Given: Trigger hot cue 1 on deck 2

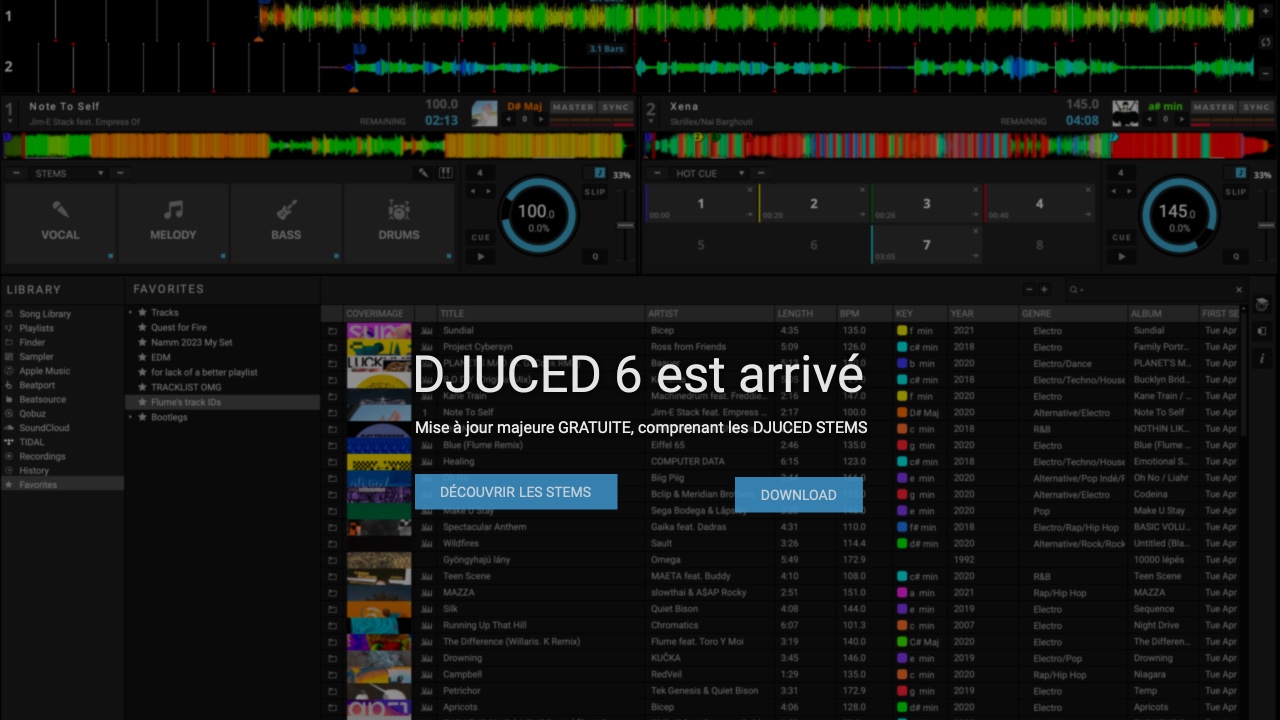Looking at the screenshot, I should [701, 204].
